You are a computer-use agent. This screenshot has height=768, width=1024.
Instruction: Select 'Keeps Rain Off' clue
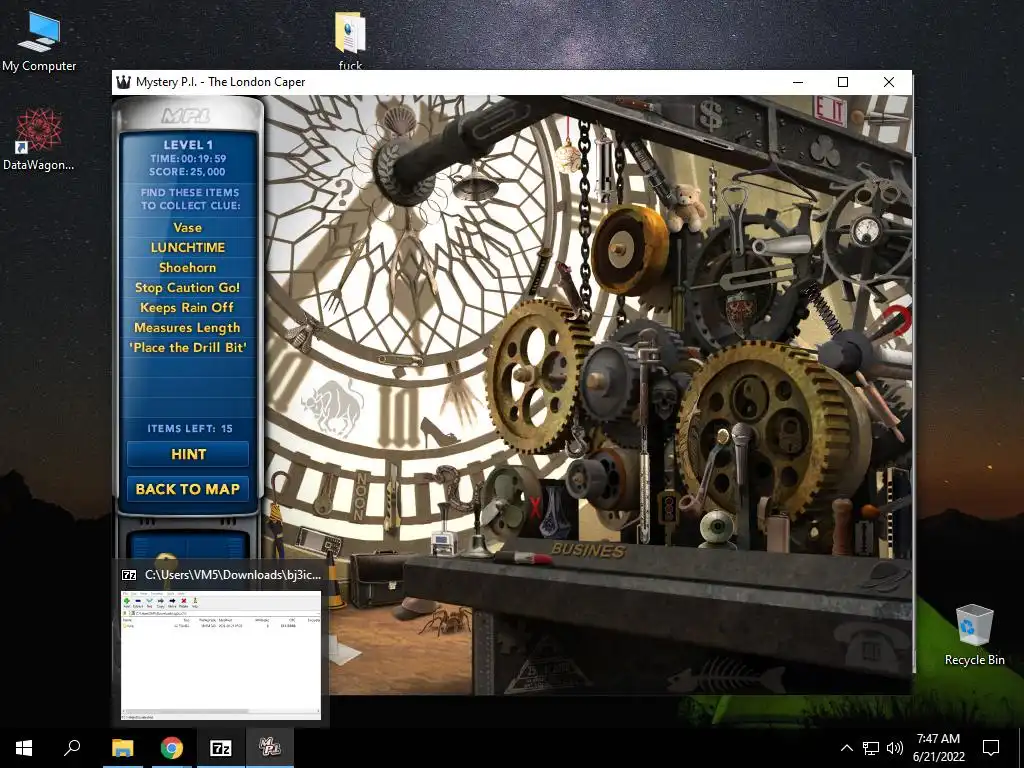point(187,308)
